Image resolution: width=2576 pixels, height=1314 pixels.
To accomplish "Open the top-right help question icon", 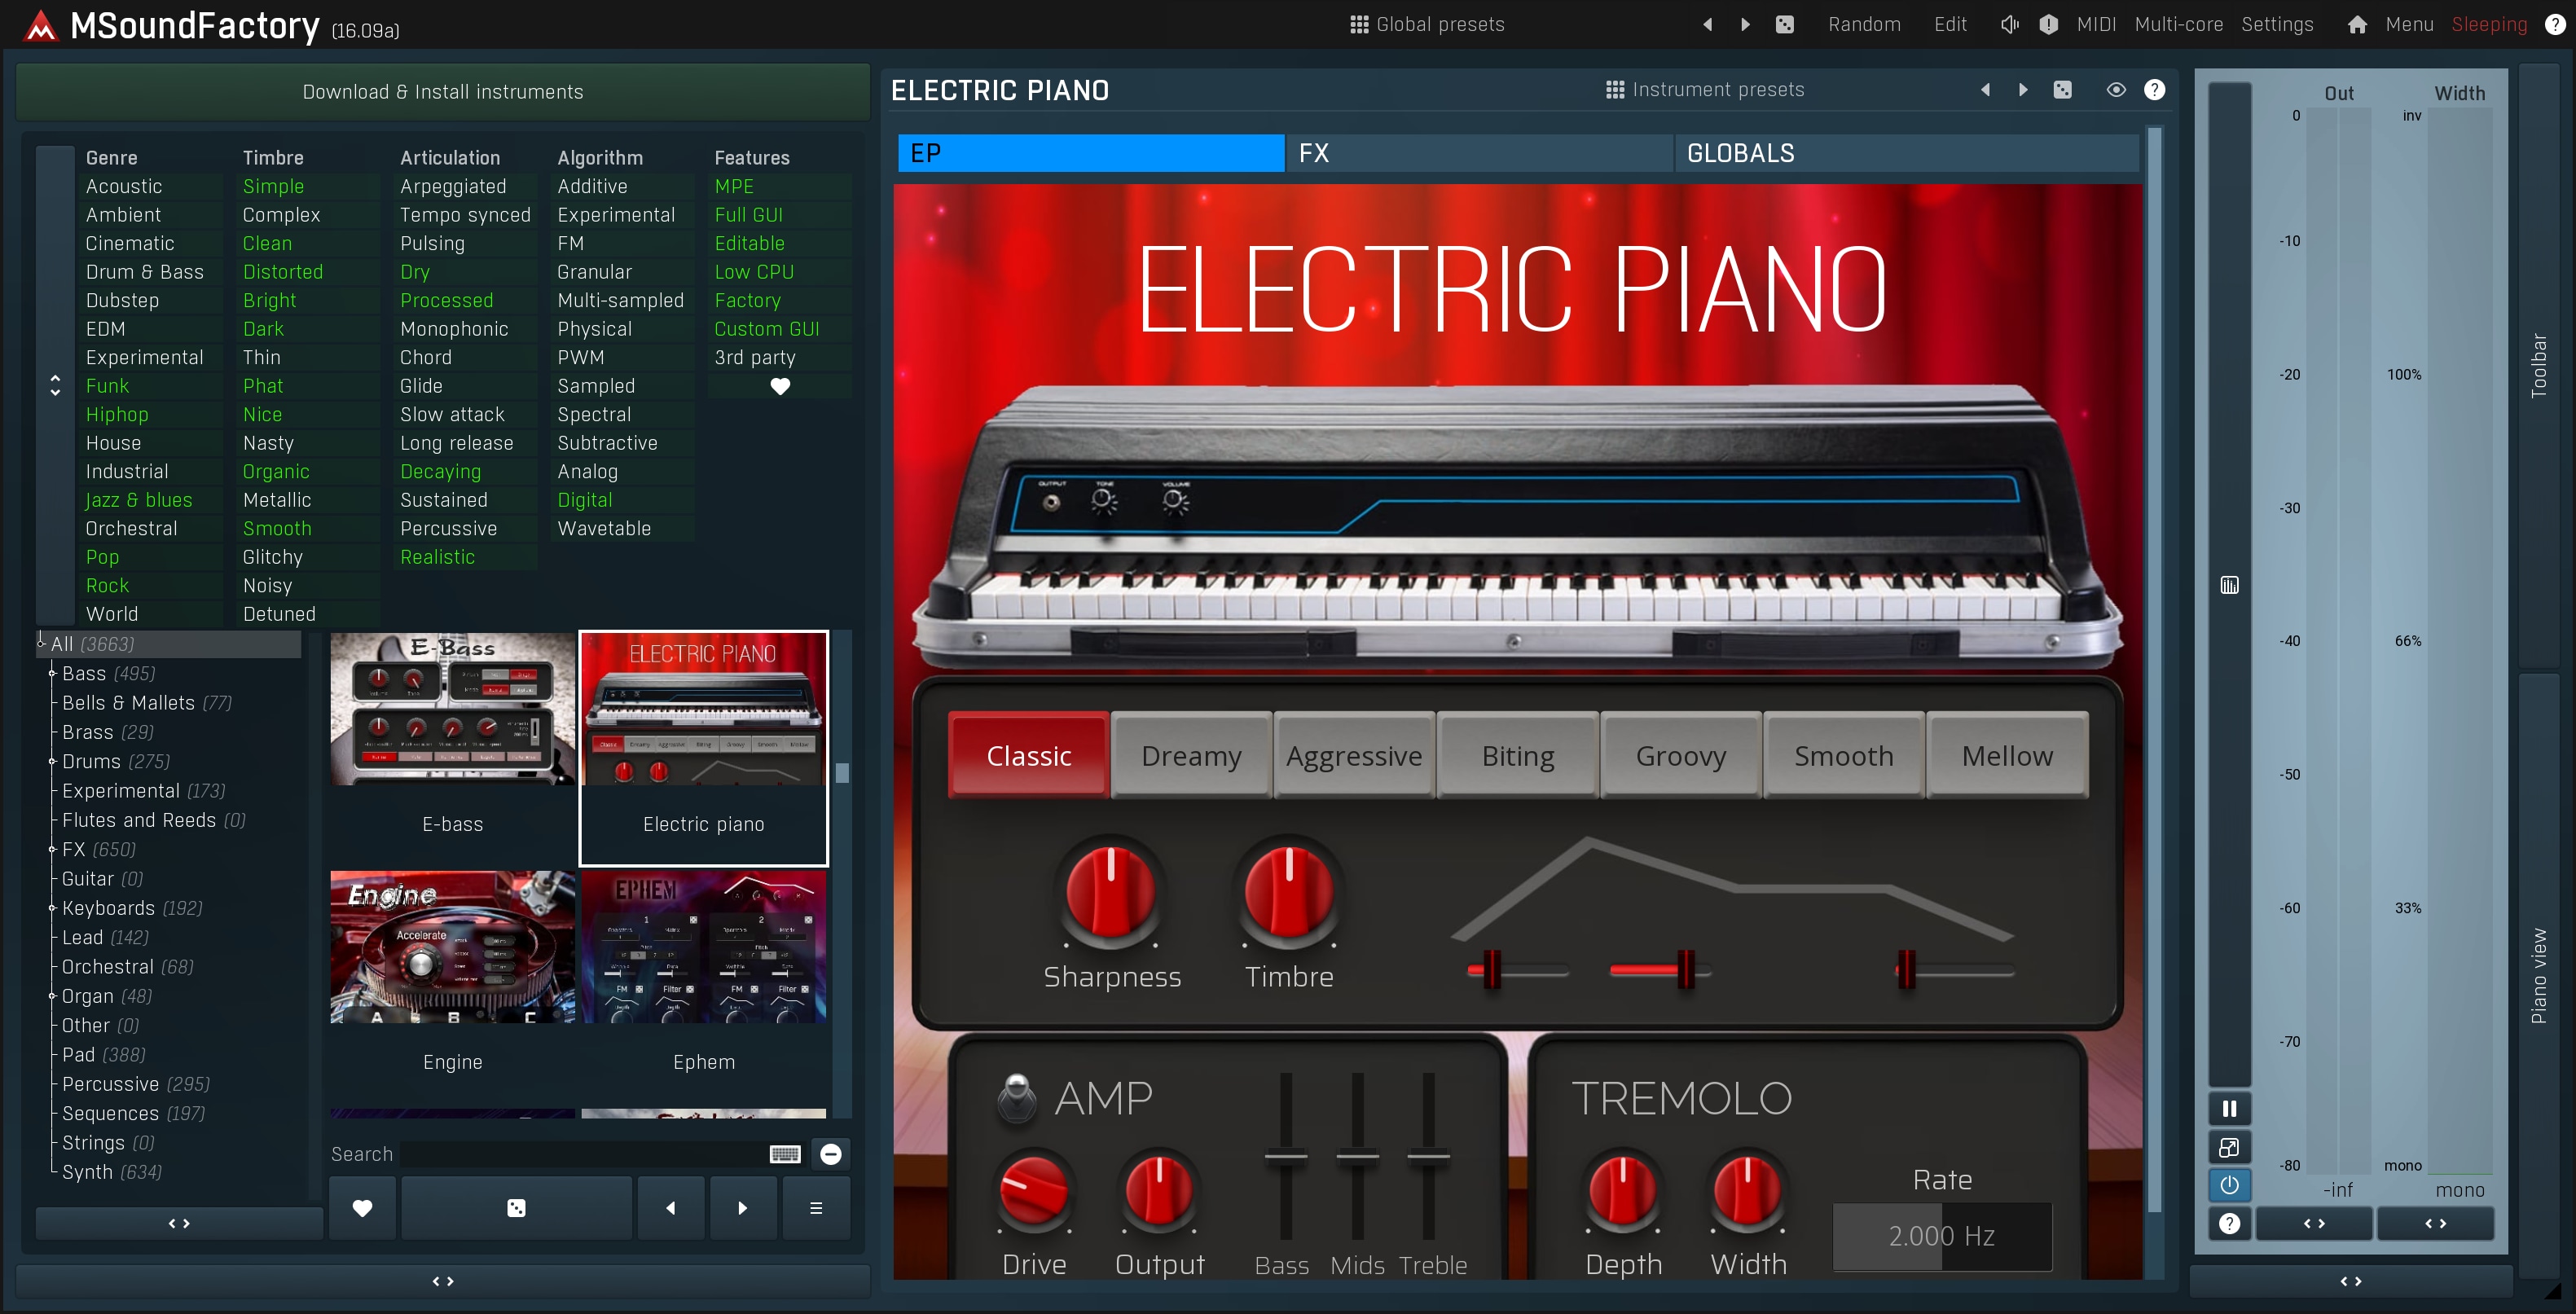I will point(2554,25).
